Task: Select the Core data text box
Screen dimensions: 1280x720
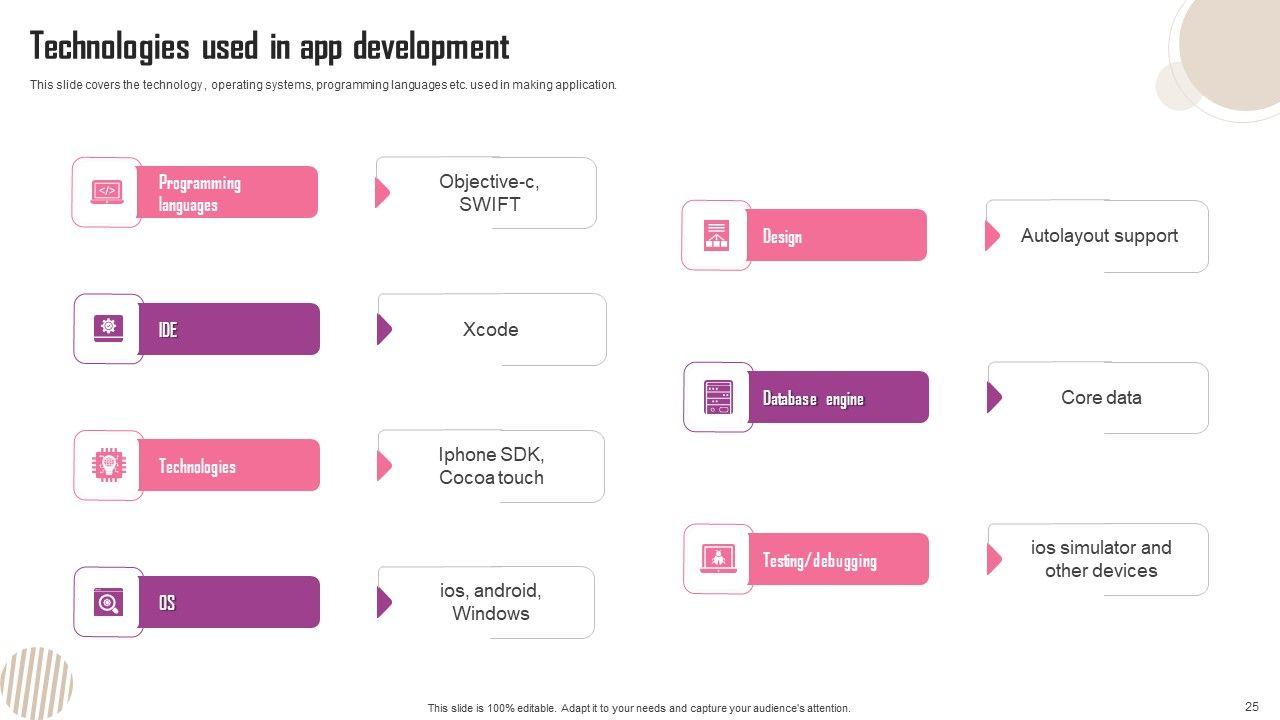Action: coord(1098,398)
